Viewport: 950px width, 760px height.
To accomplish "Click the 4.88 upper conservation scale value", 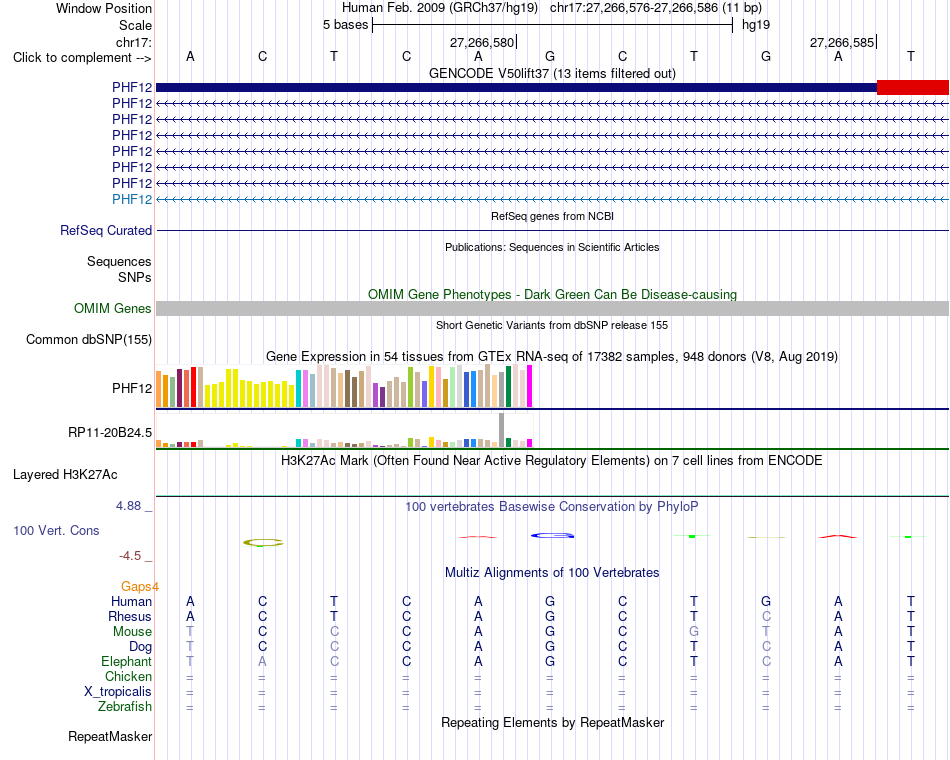I will pos(128,506).
